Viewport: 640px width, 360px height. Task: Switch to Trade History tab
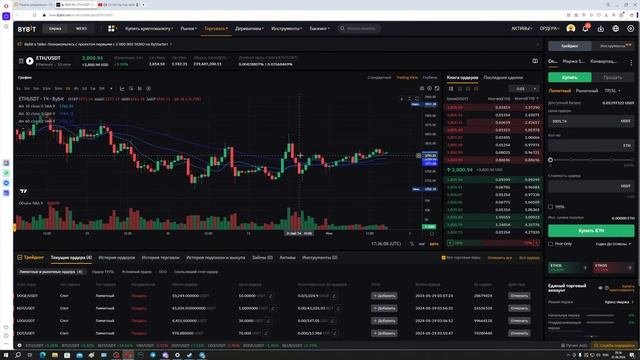point(160,258)
